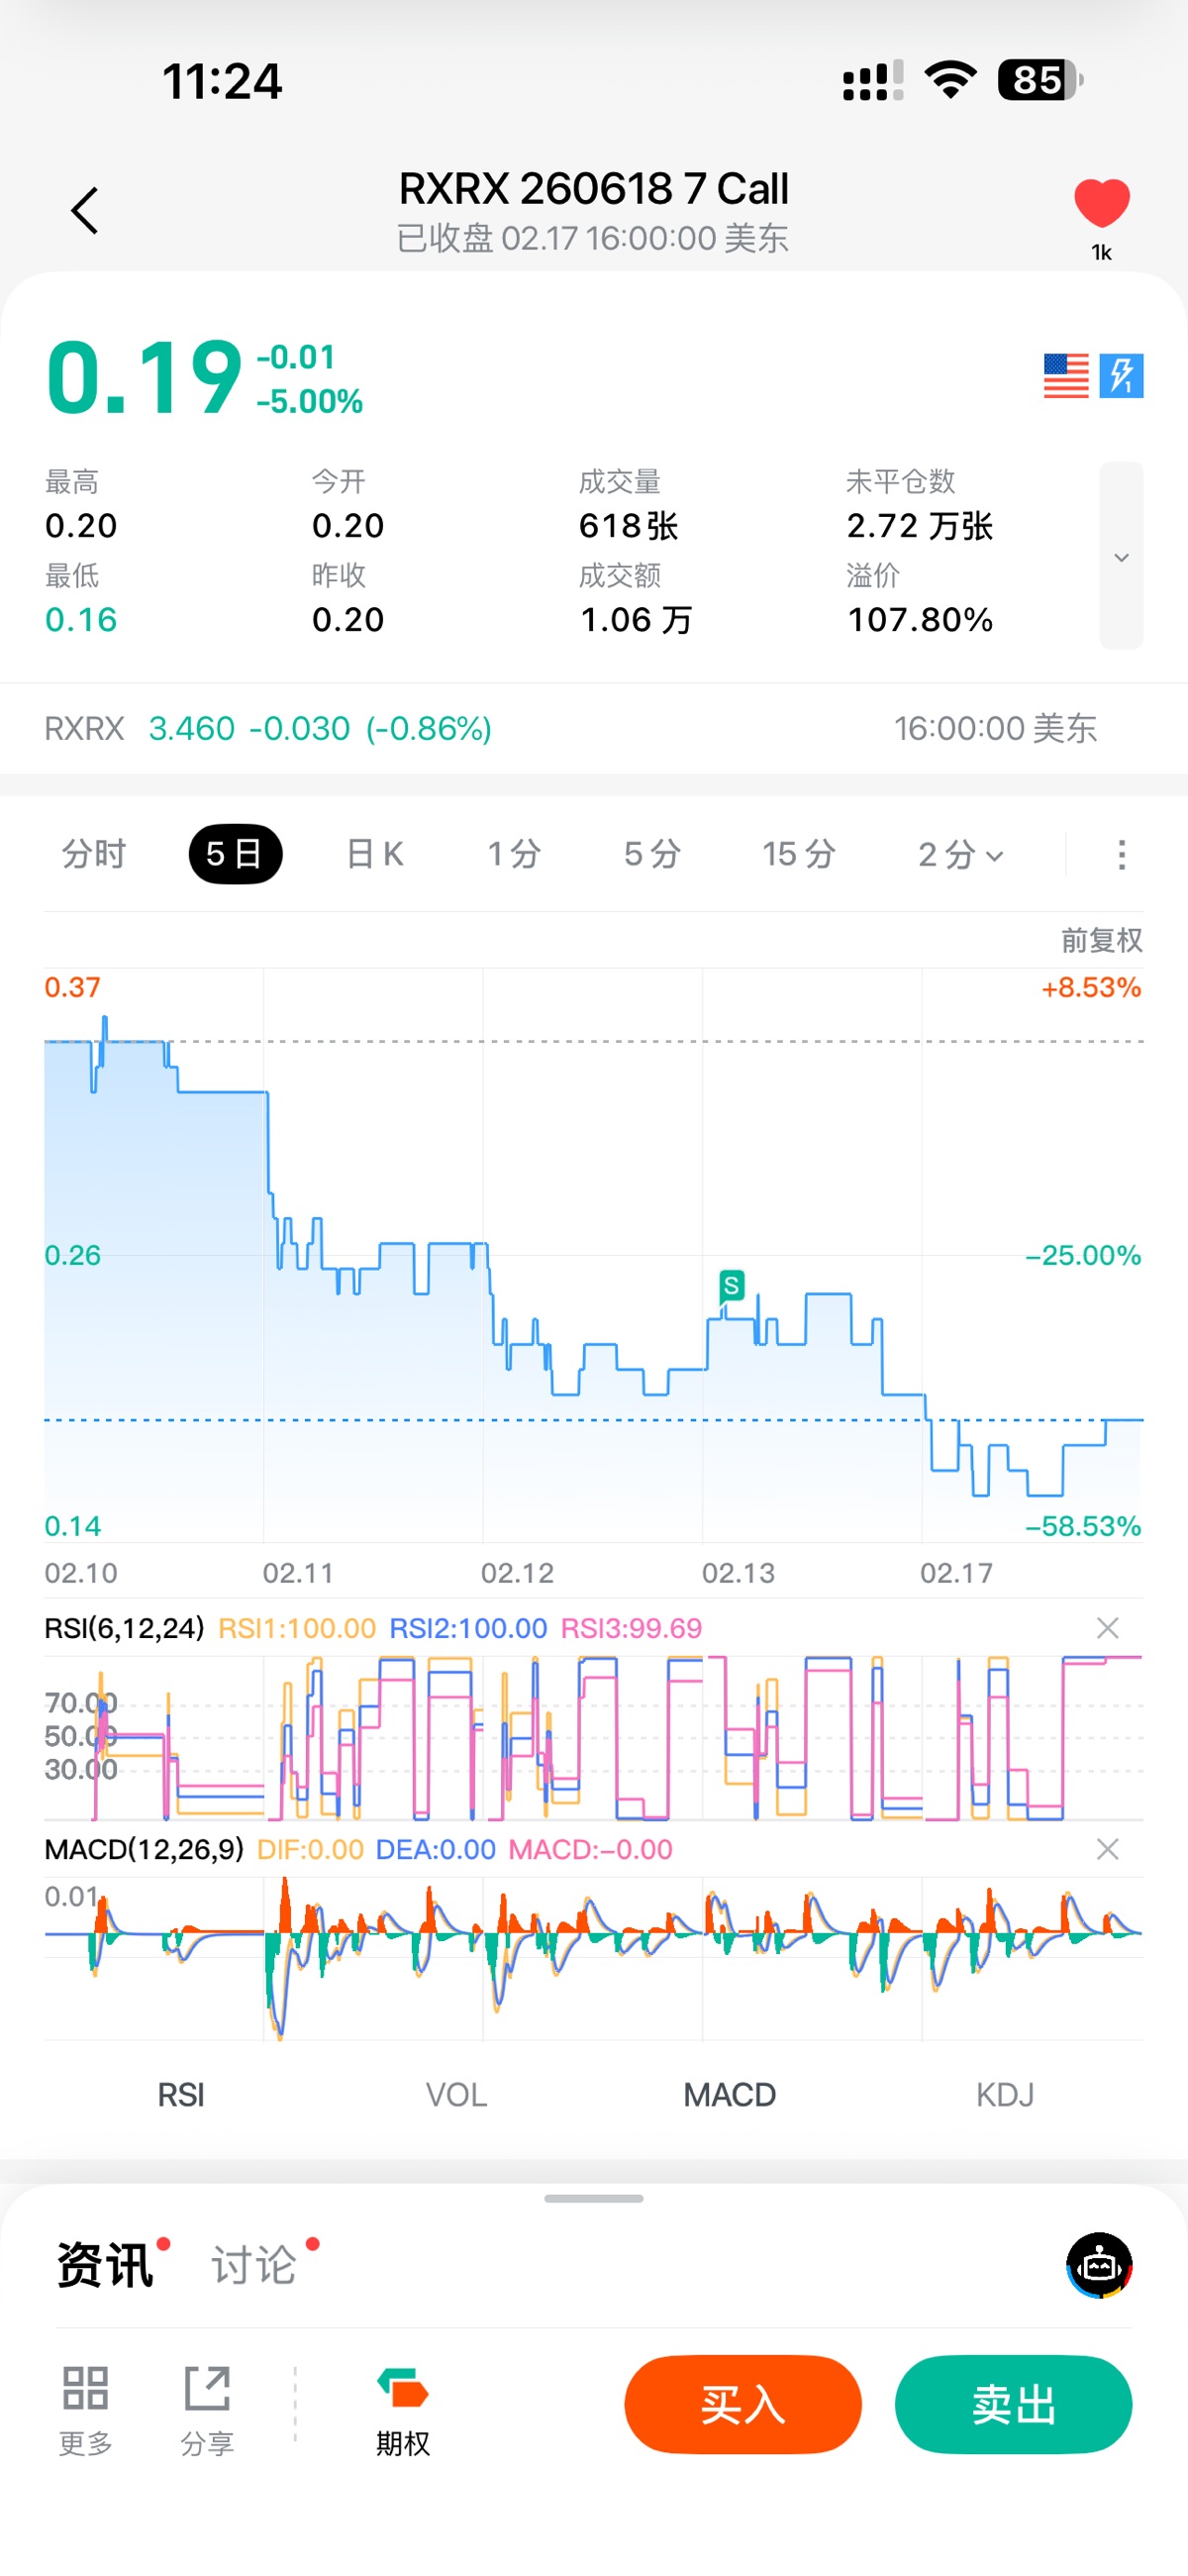Image resolution: width=1188 pixels, height=2576 pixels.
Task: Toggle the red heart favorite icon
Action: (x=1101, y=203)
